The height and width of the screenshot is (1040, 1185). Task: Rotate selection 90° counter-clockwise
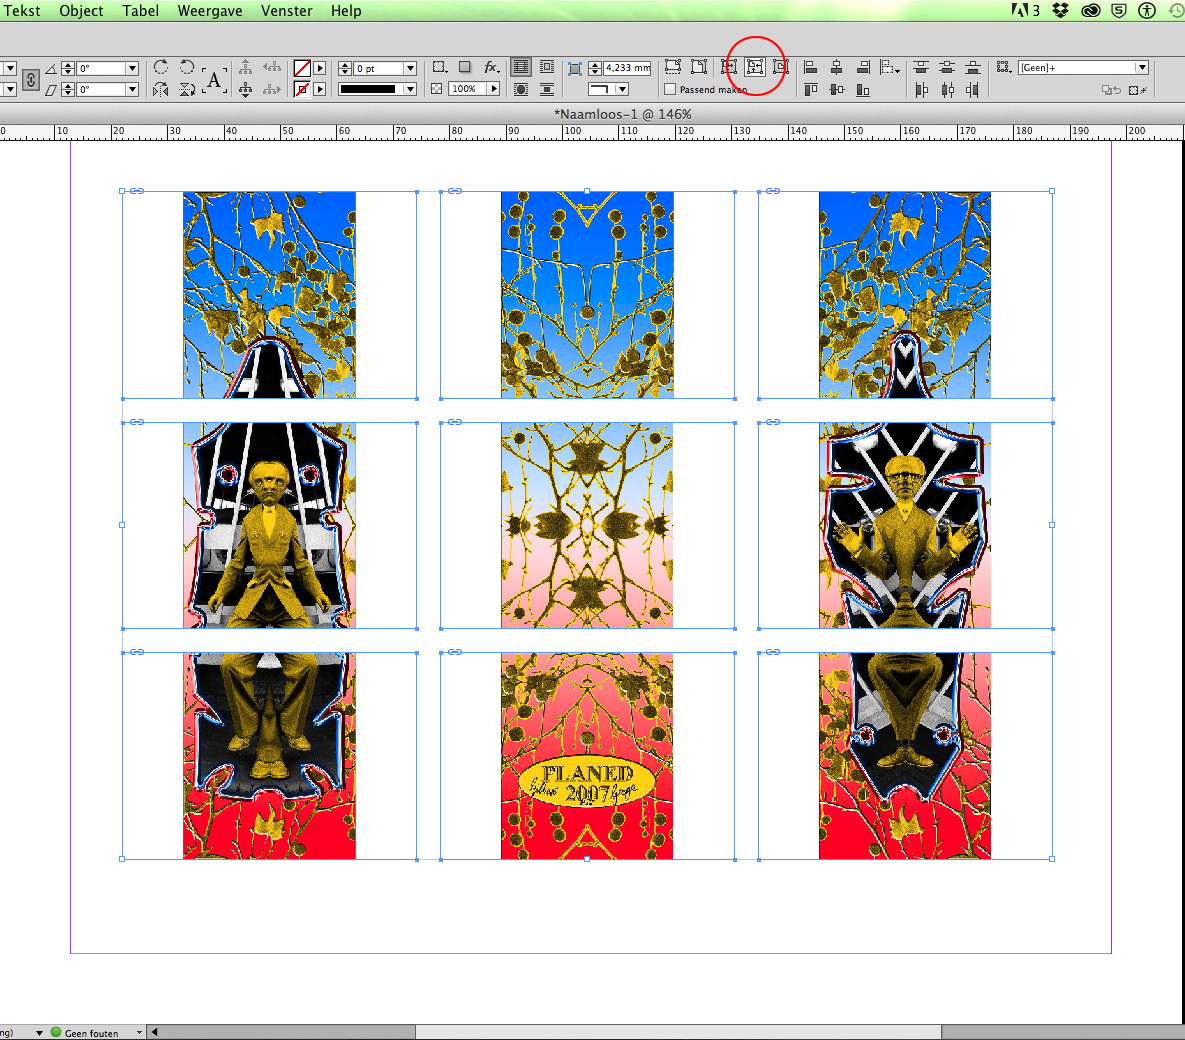click(x=187, y=67)
